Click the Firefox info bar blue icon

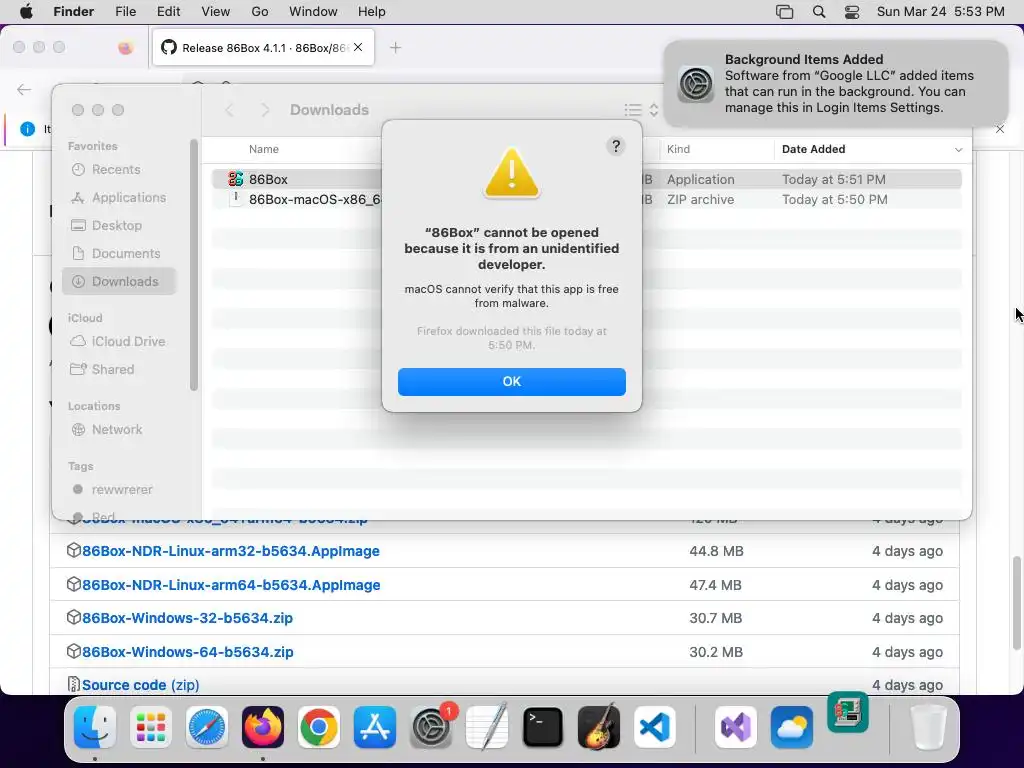(x=27, y=129)
